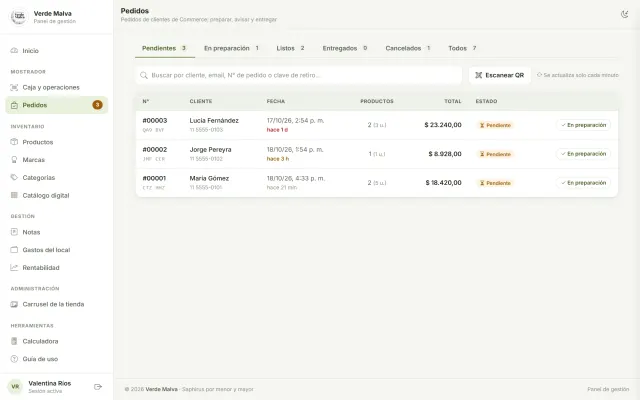Image resolution: width=640 pixels, height=400 pixels.
Task: Click the order search field
Action: 299,75
